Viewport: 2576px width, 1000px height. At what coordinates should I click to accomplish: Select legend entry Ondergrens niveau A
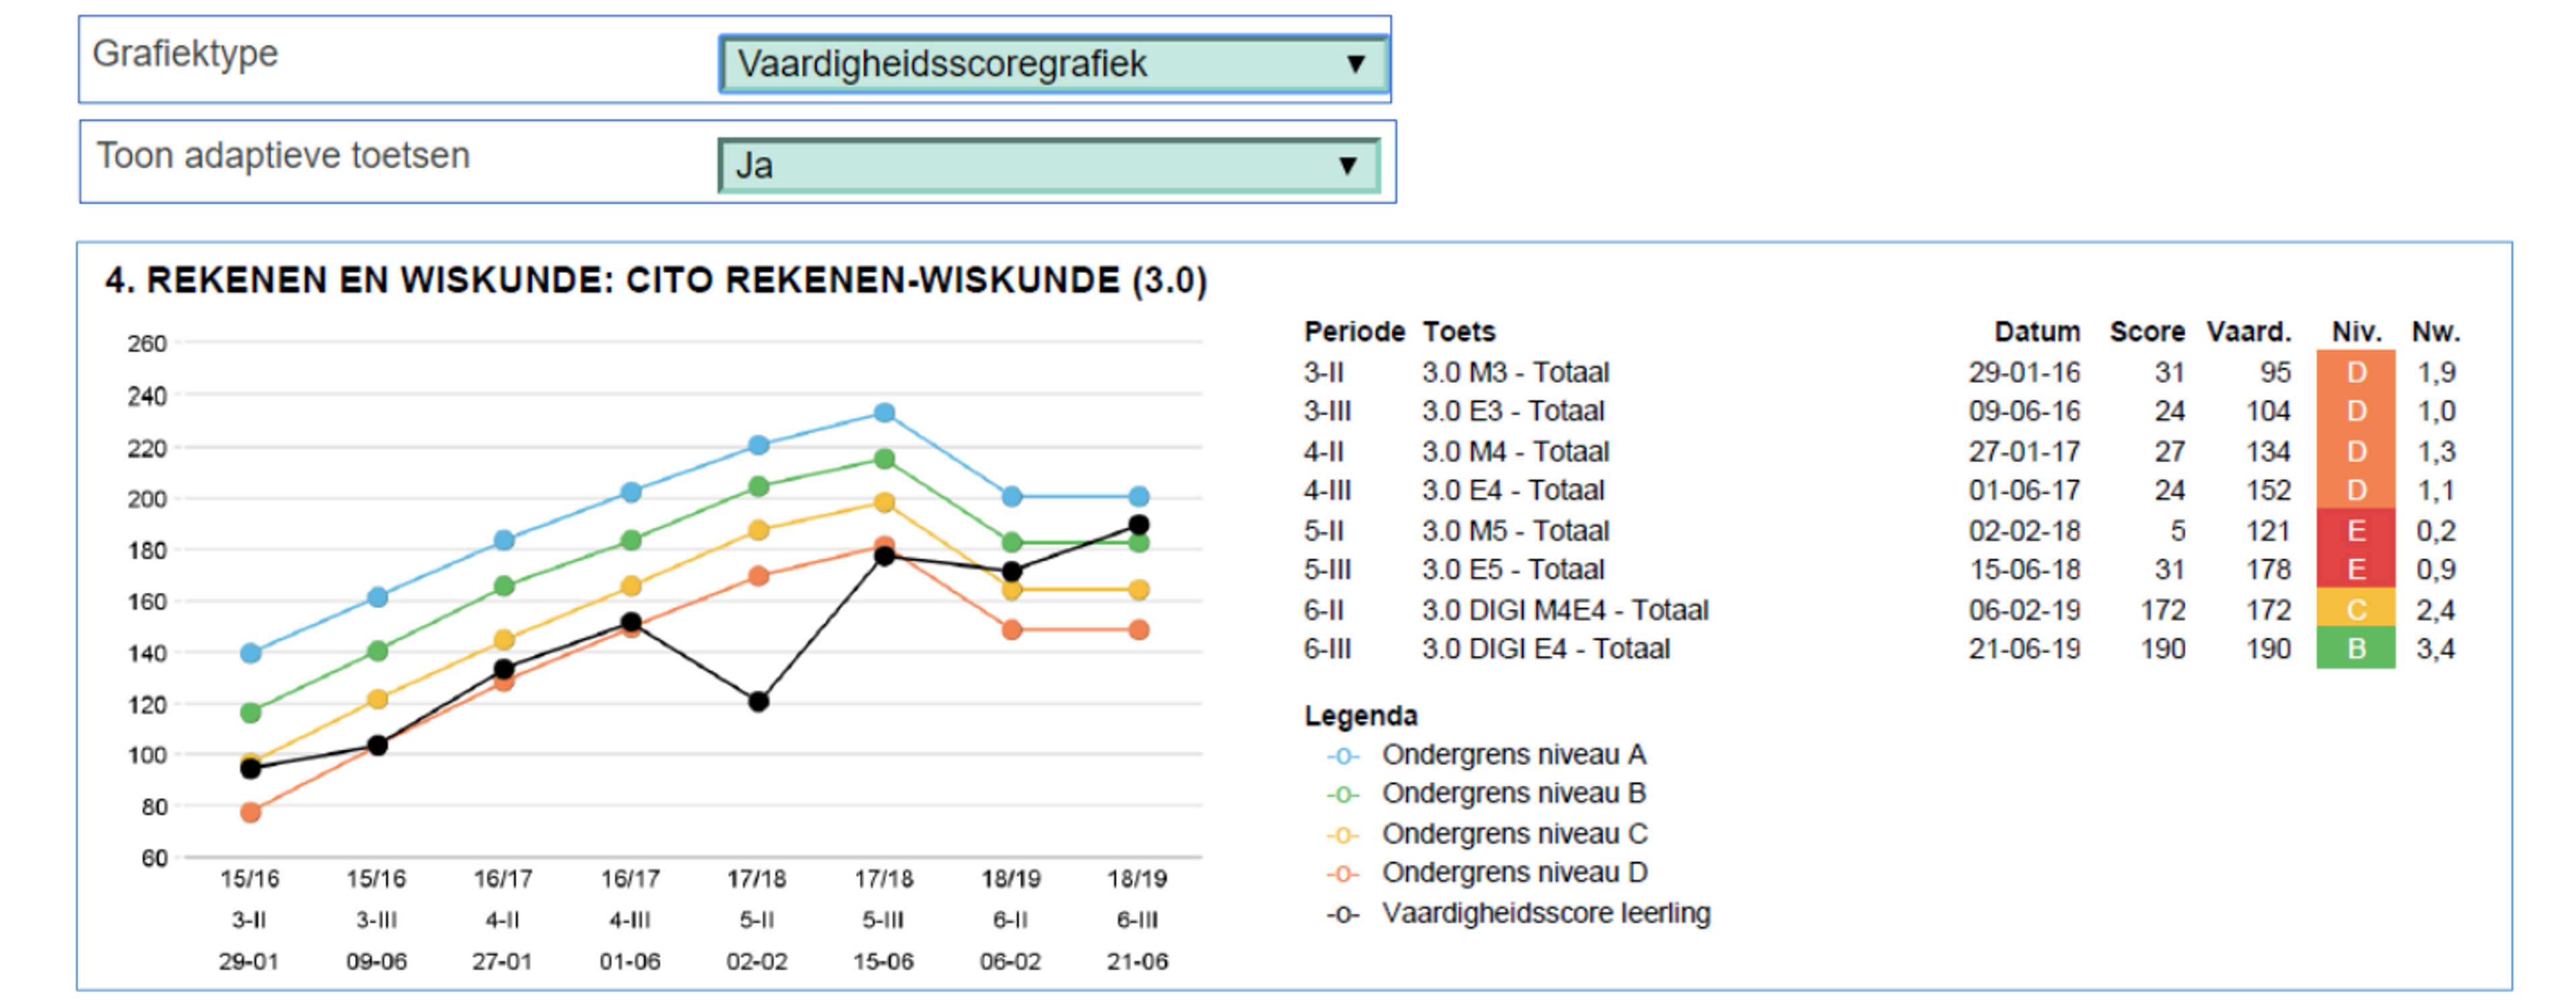tap(1486, 754)
